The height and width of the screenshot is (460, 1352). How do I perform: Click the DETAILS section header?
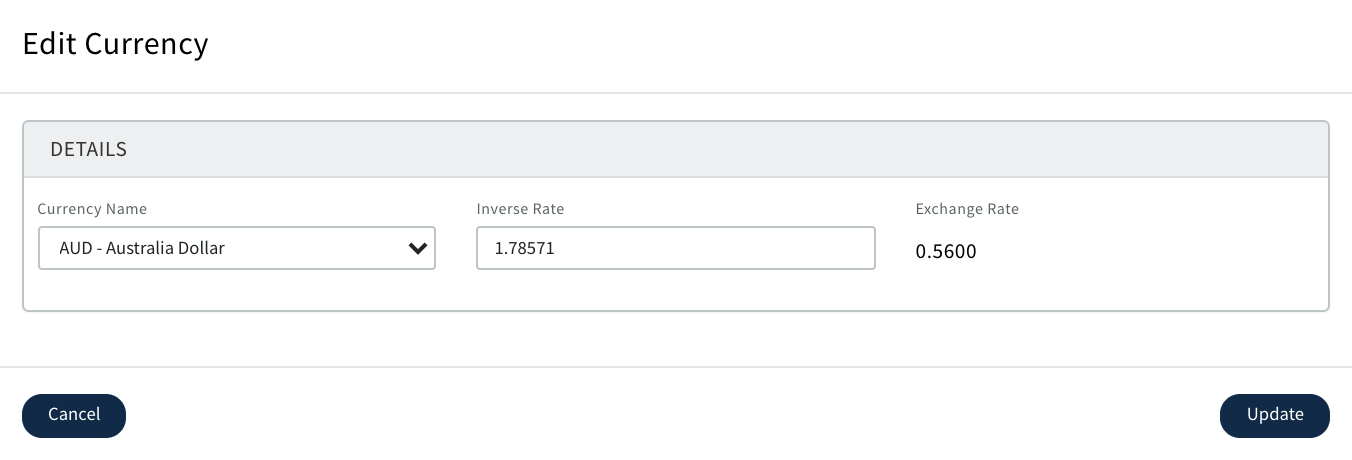(x=89, y=149)
